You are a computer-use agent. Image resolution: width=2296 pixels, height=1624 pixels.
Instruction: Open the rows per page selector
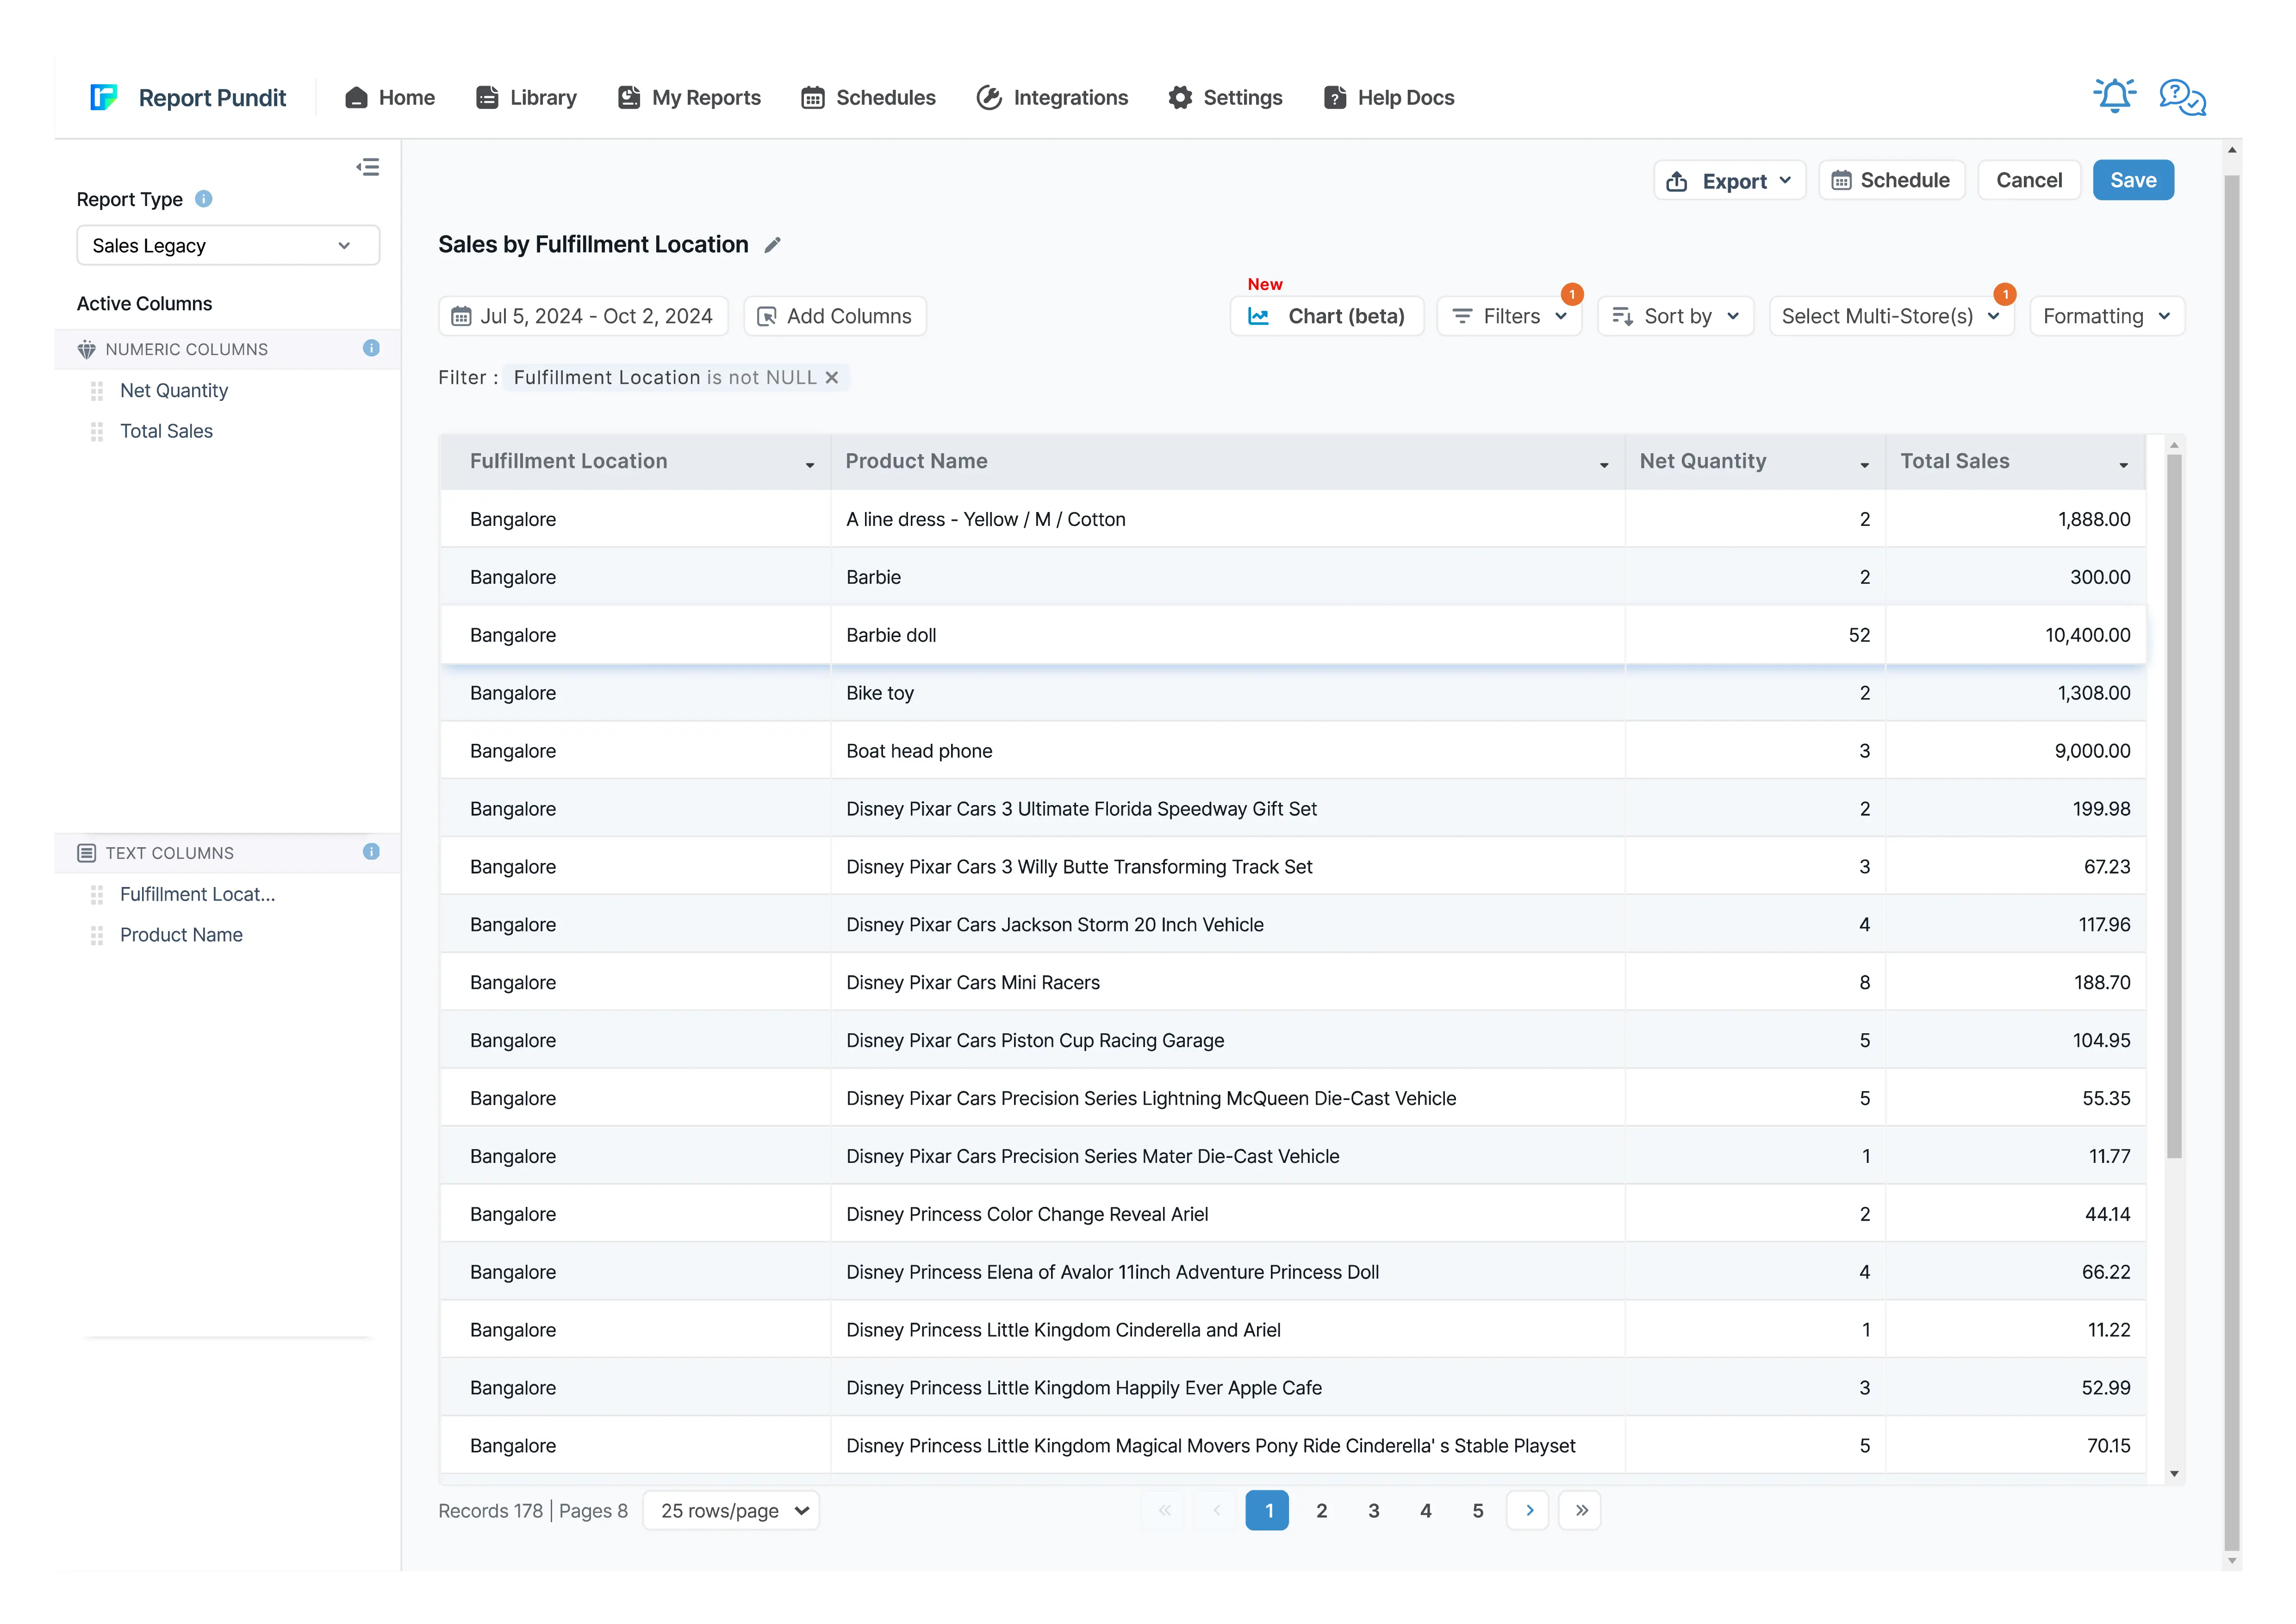(x=731, y=1510)
